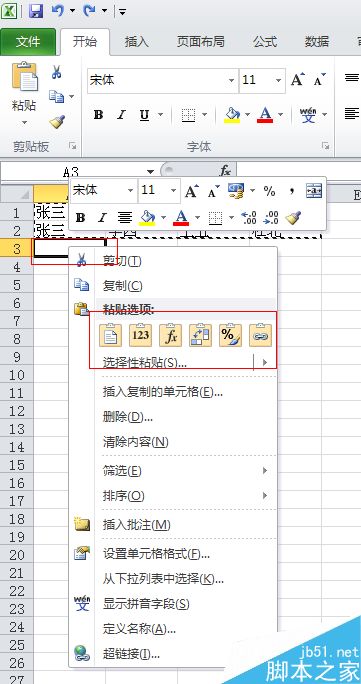This screenshot has height=684, width=361.
Task: Open ribbon font size dropdown 11
Action: pyautogui.click(x=278, y=80)
